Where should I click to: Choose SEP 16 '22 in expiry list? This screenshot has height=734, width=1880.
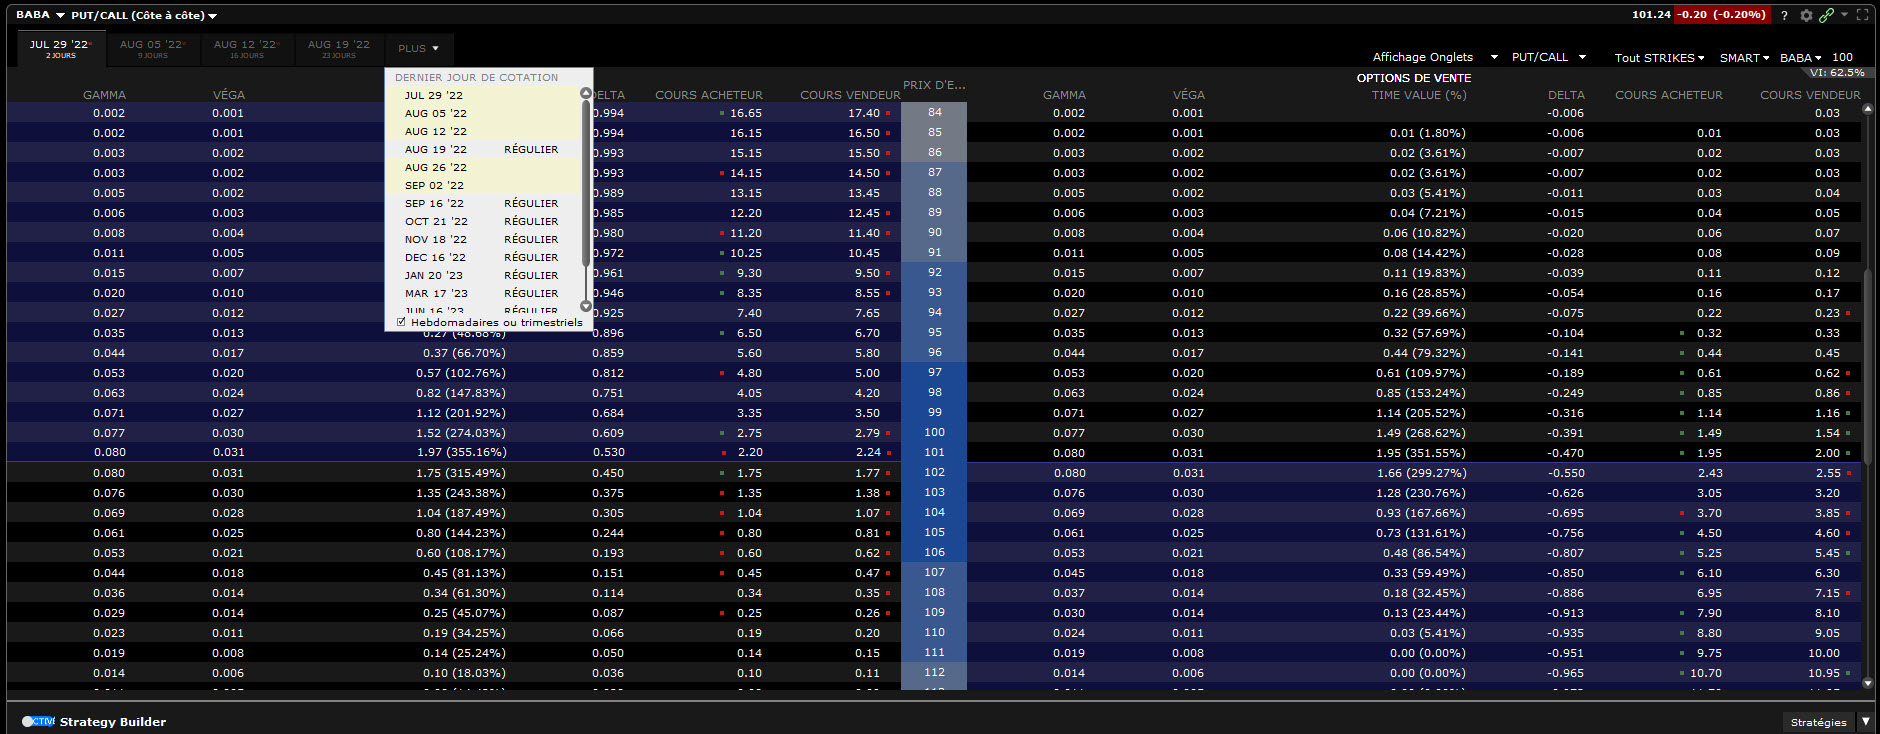(x=434, y=203)
